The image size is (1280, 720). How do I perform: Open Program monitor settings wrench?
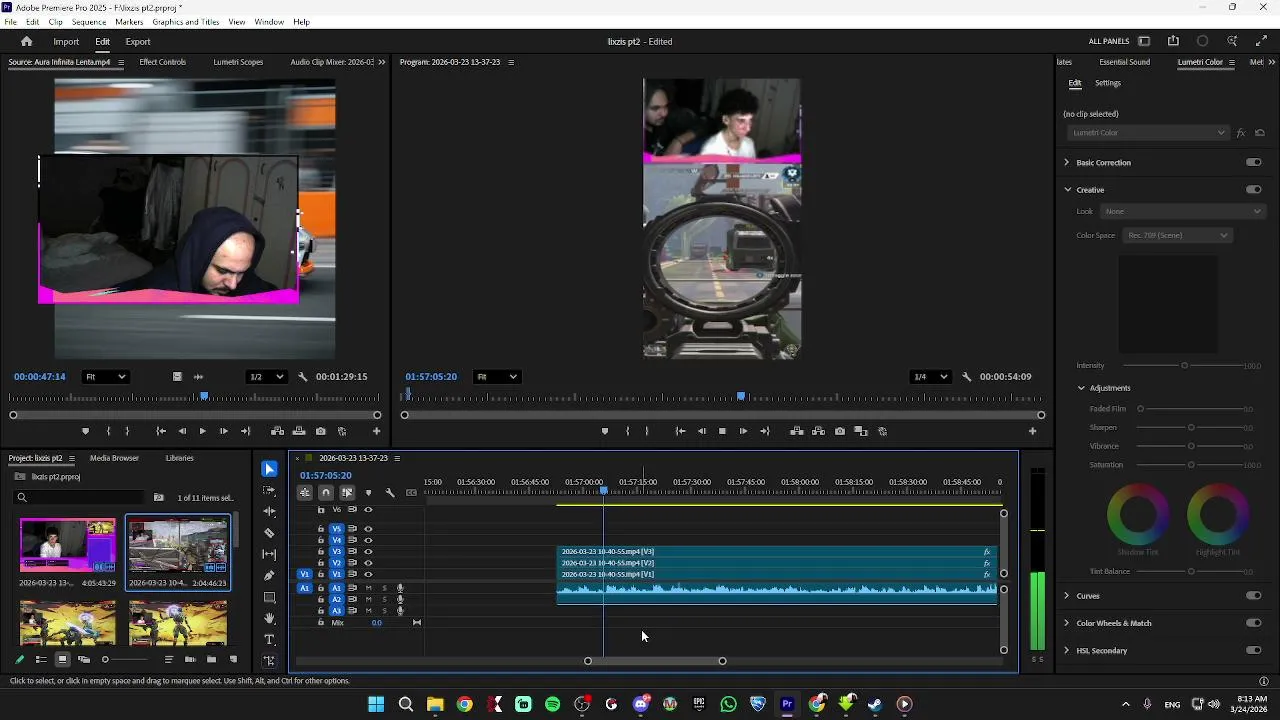click(966, 377)
